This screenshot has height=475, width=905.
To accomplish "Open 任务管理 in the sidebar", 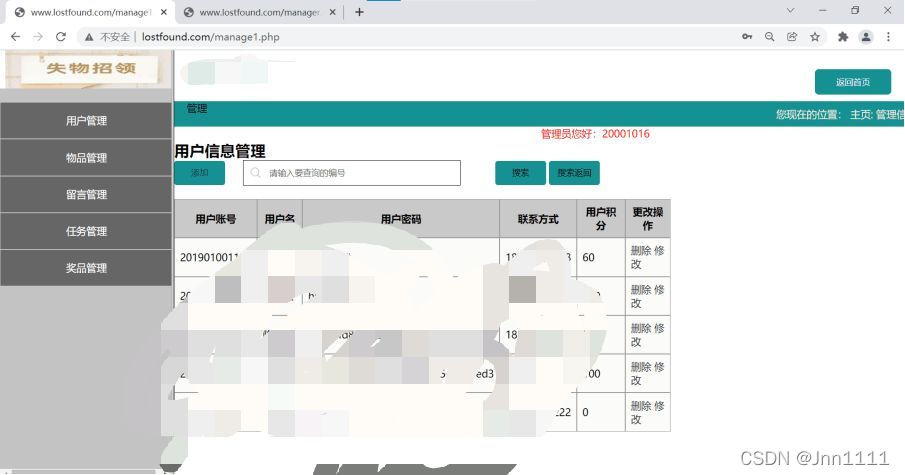I will click(x=86, y=231).
